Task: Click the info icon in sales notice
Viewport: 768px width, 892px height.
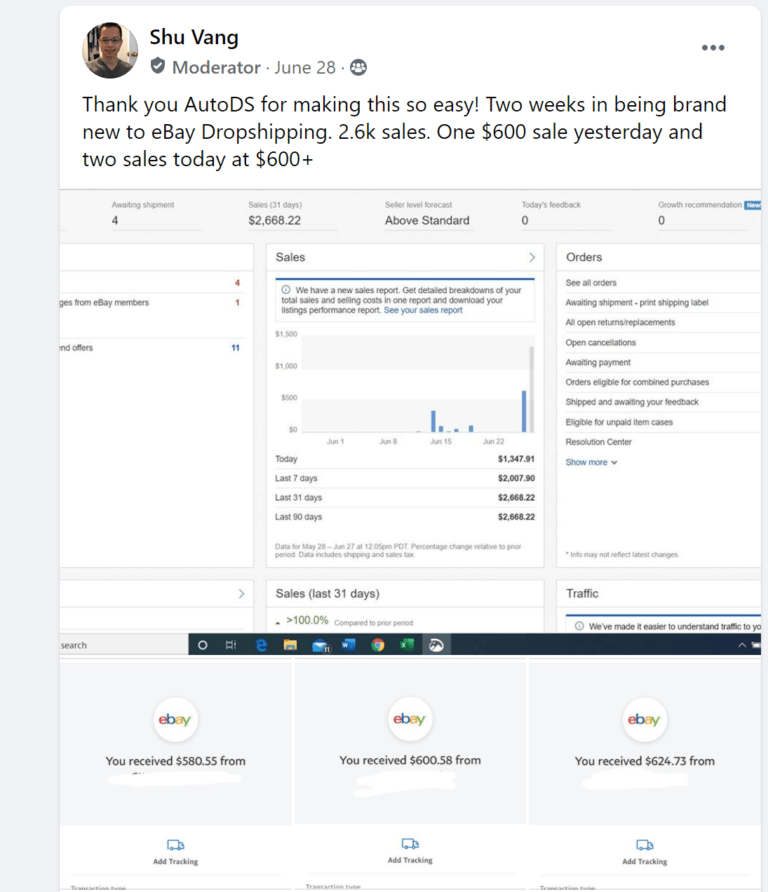Action: [x=286, y=290]
